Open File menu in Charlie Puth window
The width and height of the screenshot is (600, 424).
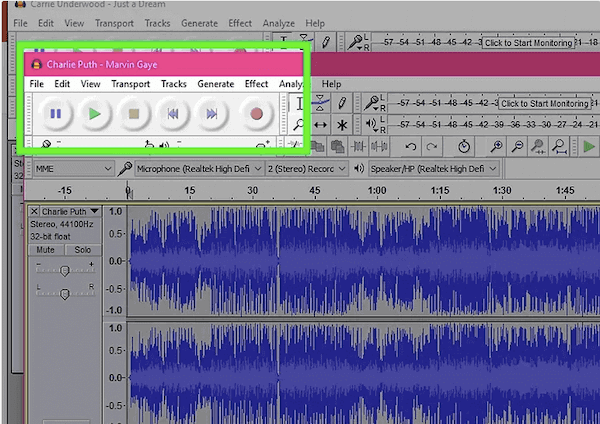36,84
